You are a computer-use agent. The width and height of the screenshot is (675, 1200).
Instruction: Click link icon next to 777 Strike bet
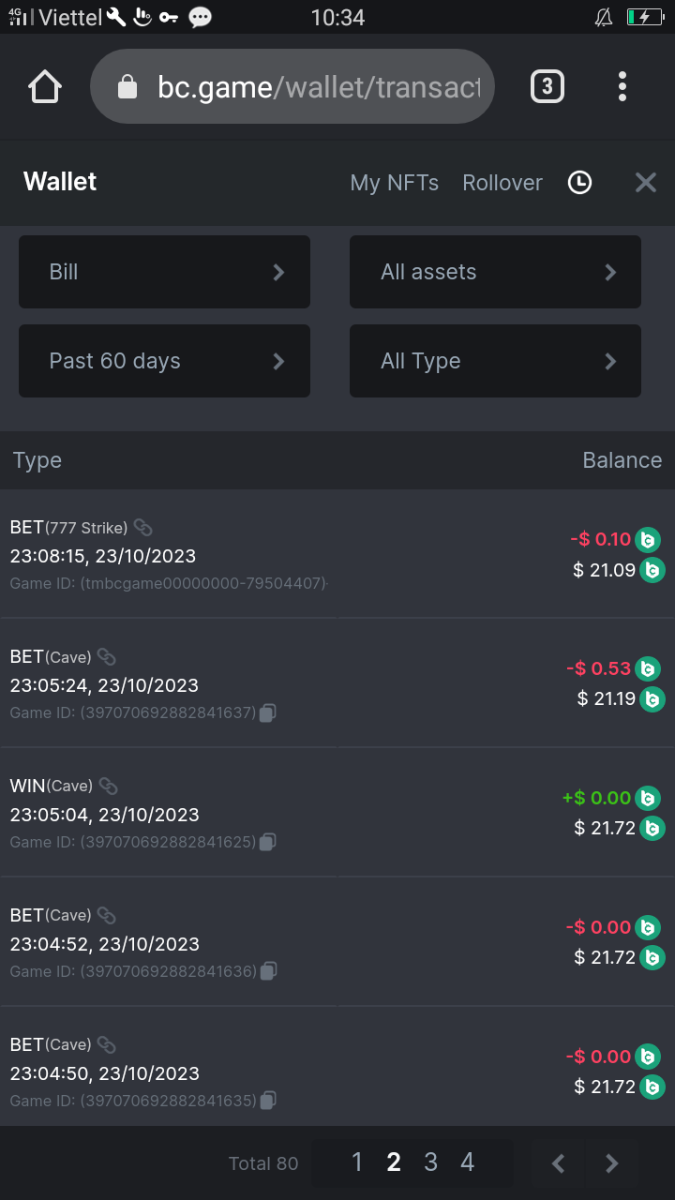click(143, 527)
